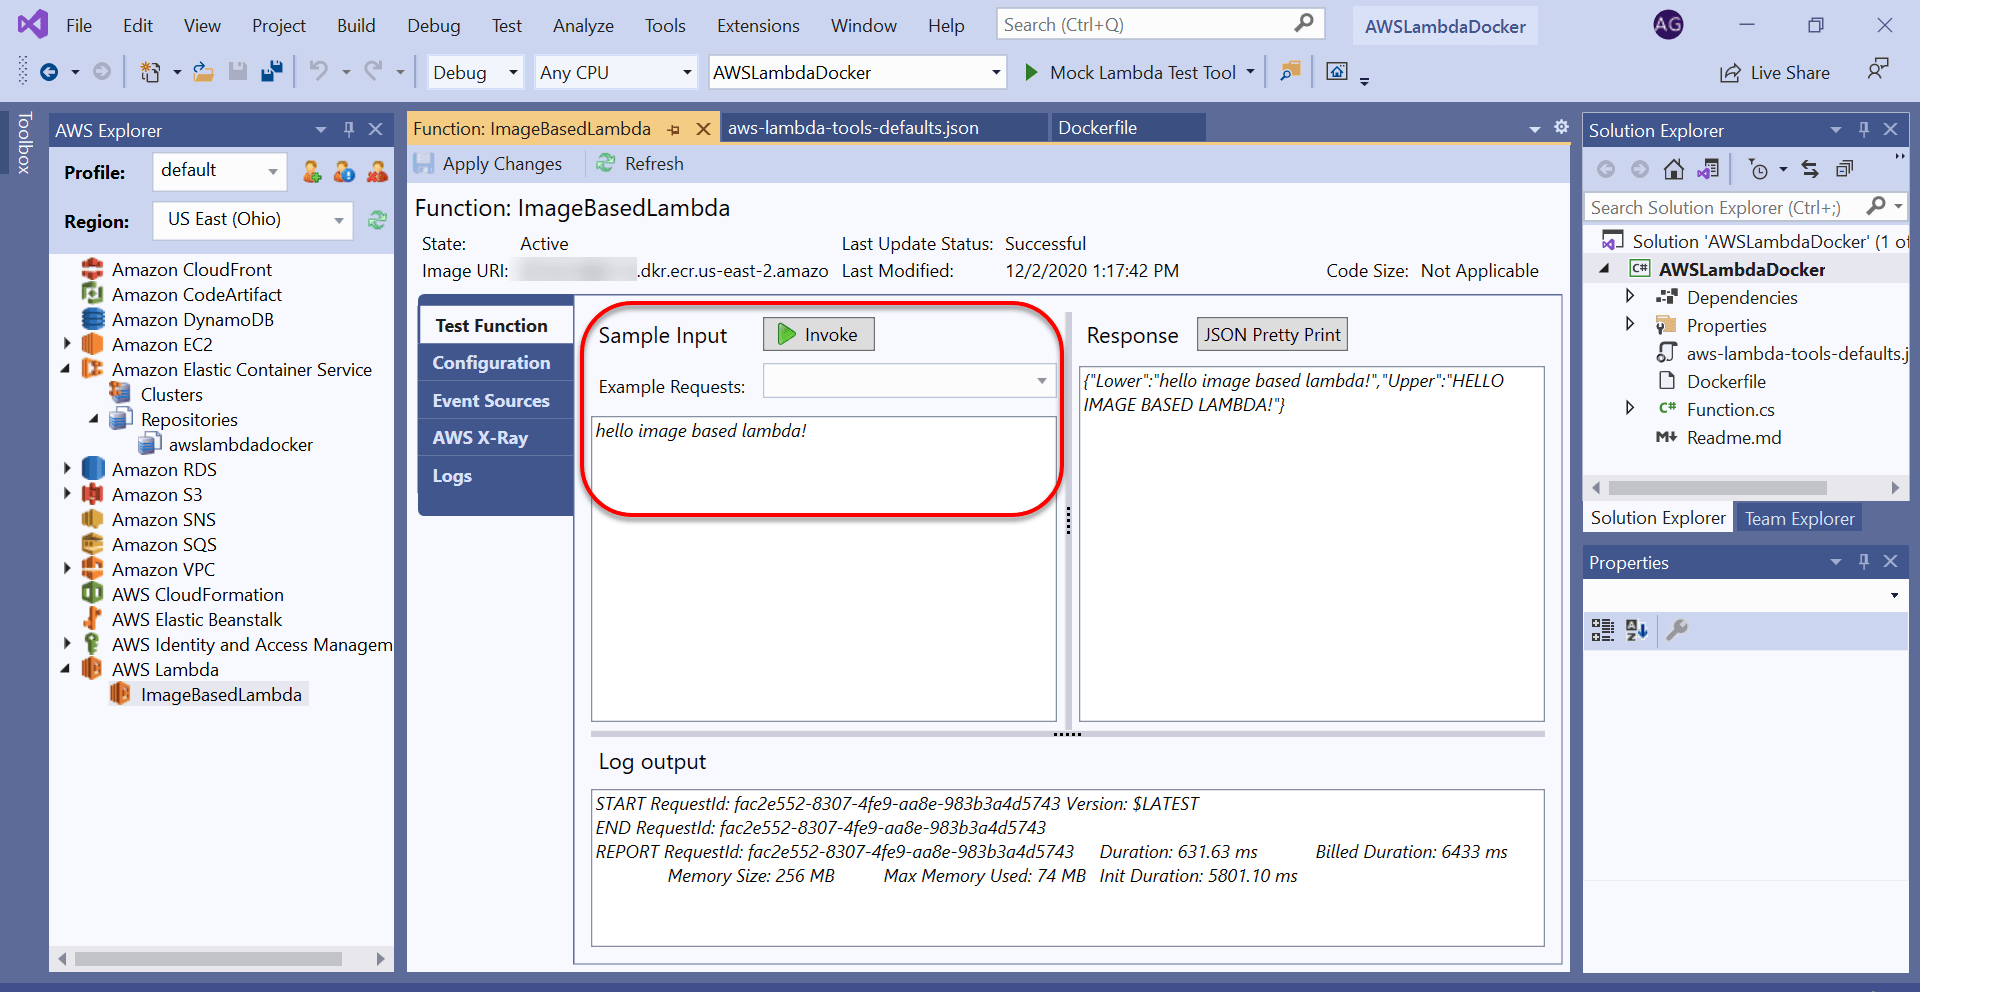
Task: Open the File menu
Action: click(x=79, y=25)
